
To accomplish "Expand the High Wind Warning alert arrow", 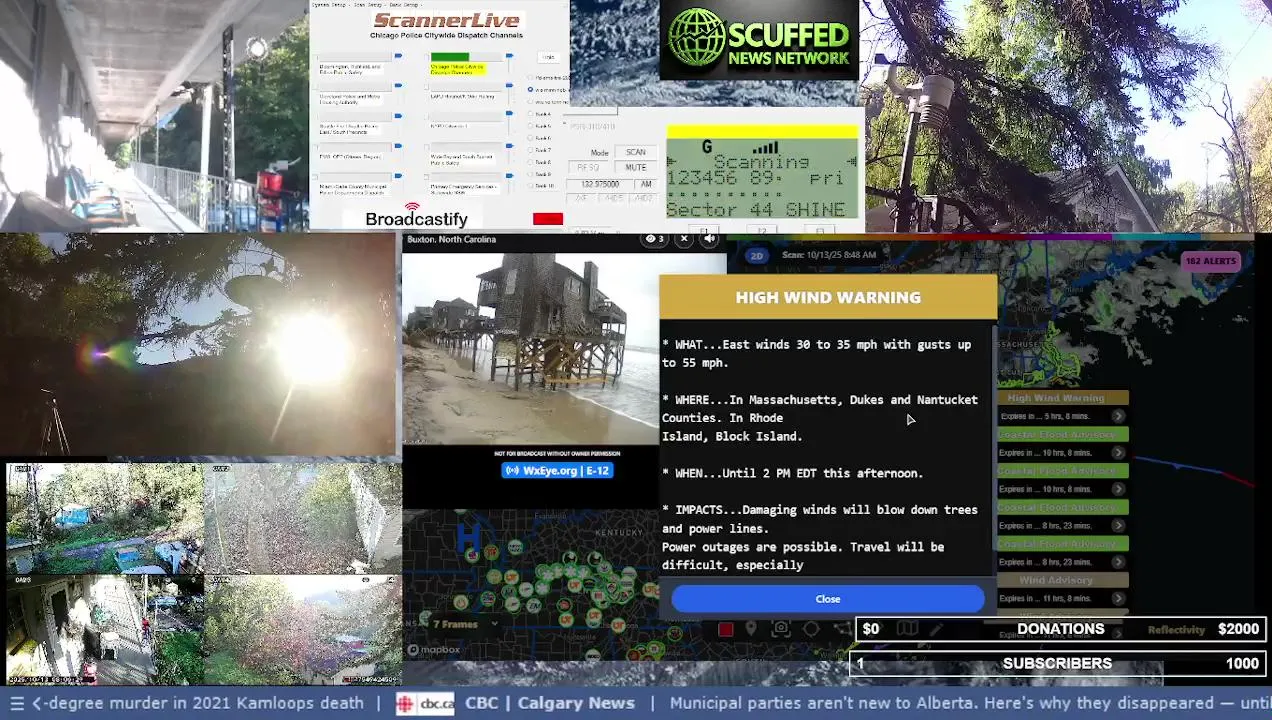I will tap(1118, 416).
